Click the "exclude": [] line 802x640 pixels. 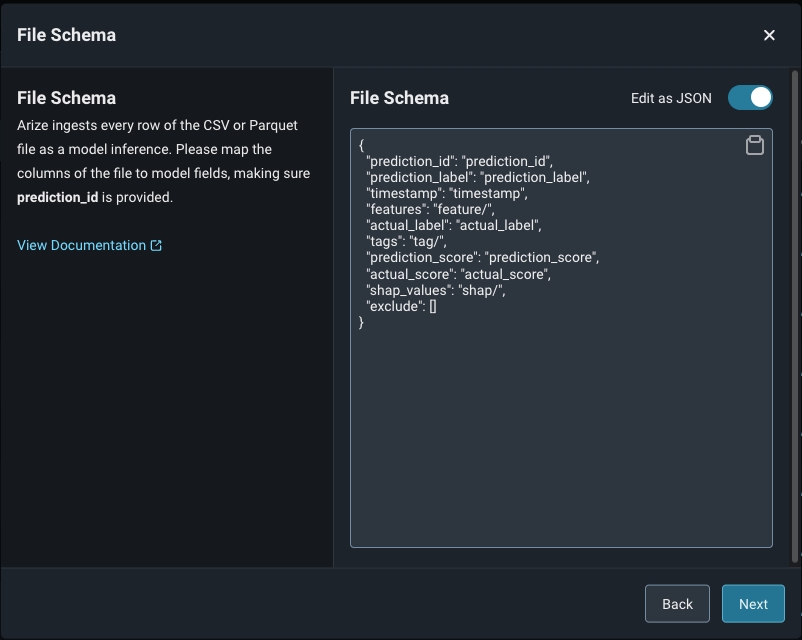(402, 306)
